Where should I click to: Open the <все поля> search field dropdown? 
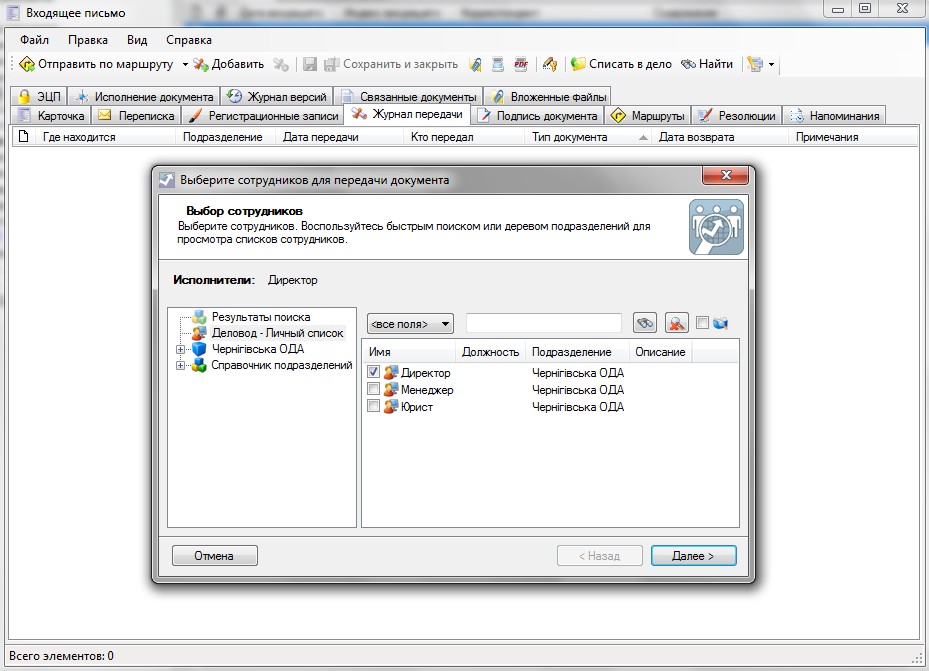(x=410, y=324)
